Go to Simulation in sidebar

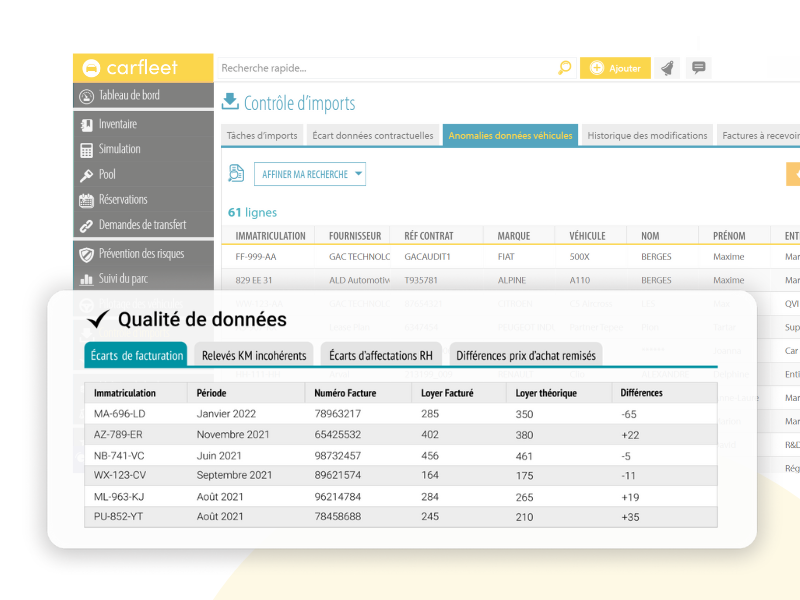point(119,149)
